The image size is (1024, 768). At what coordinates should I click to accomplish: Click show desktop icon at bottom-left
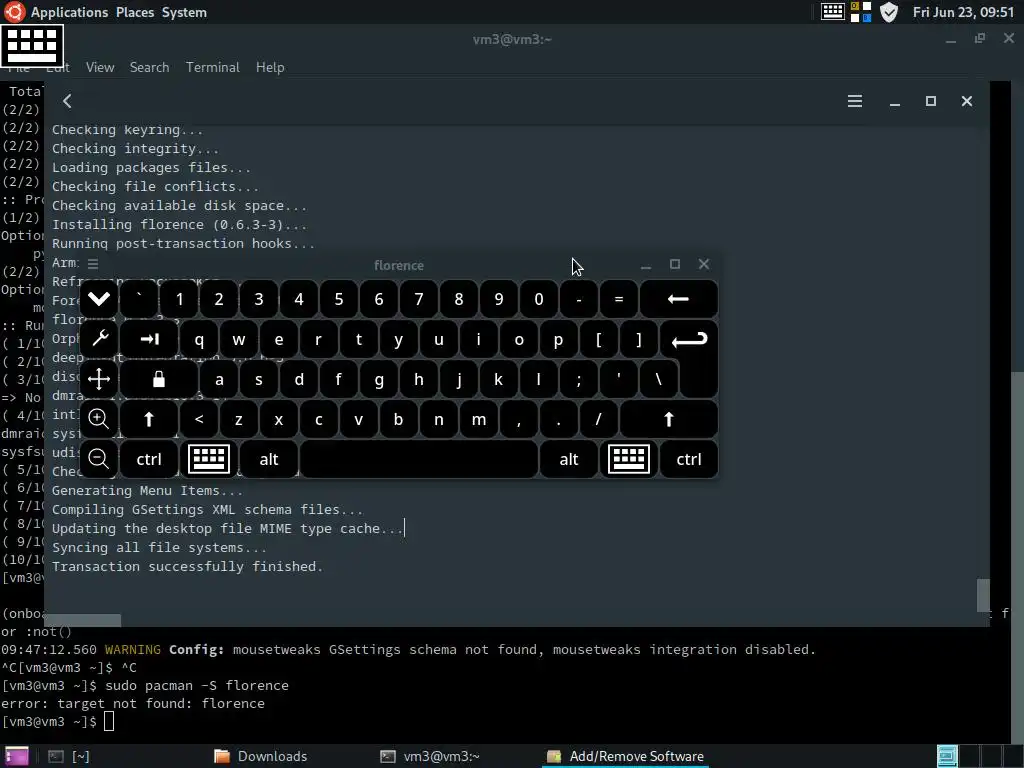[x=16, y=756]
